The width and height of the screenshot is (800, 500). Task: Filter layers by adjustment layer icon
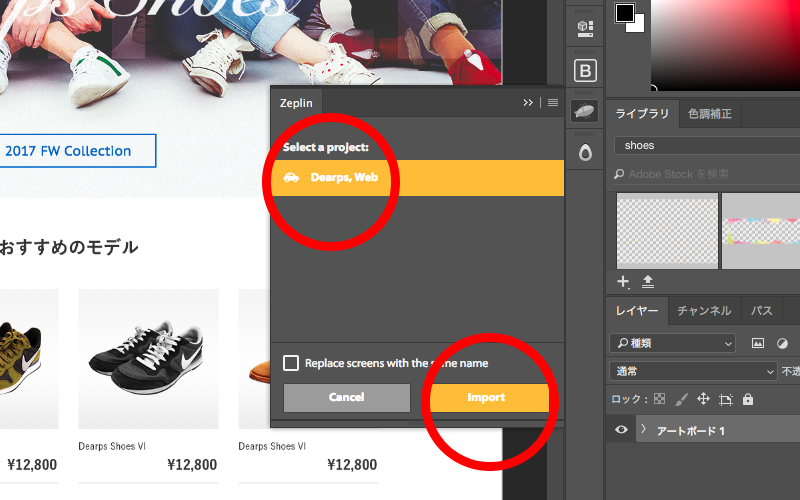coord(782,343)
